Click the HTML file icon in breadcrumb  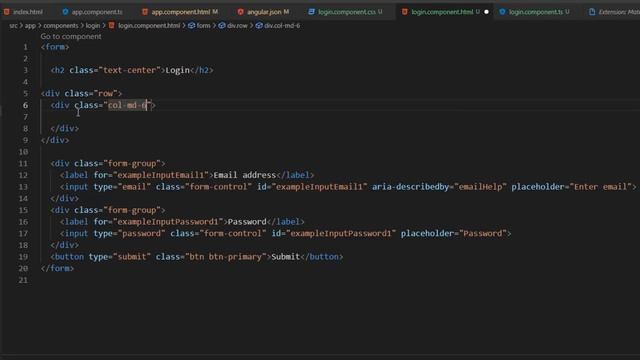tap(111, 25)
